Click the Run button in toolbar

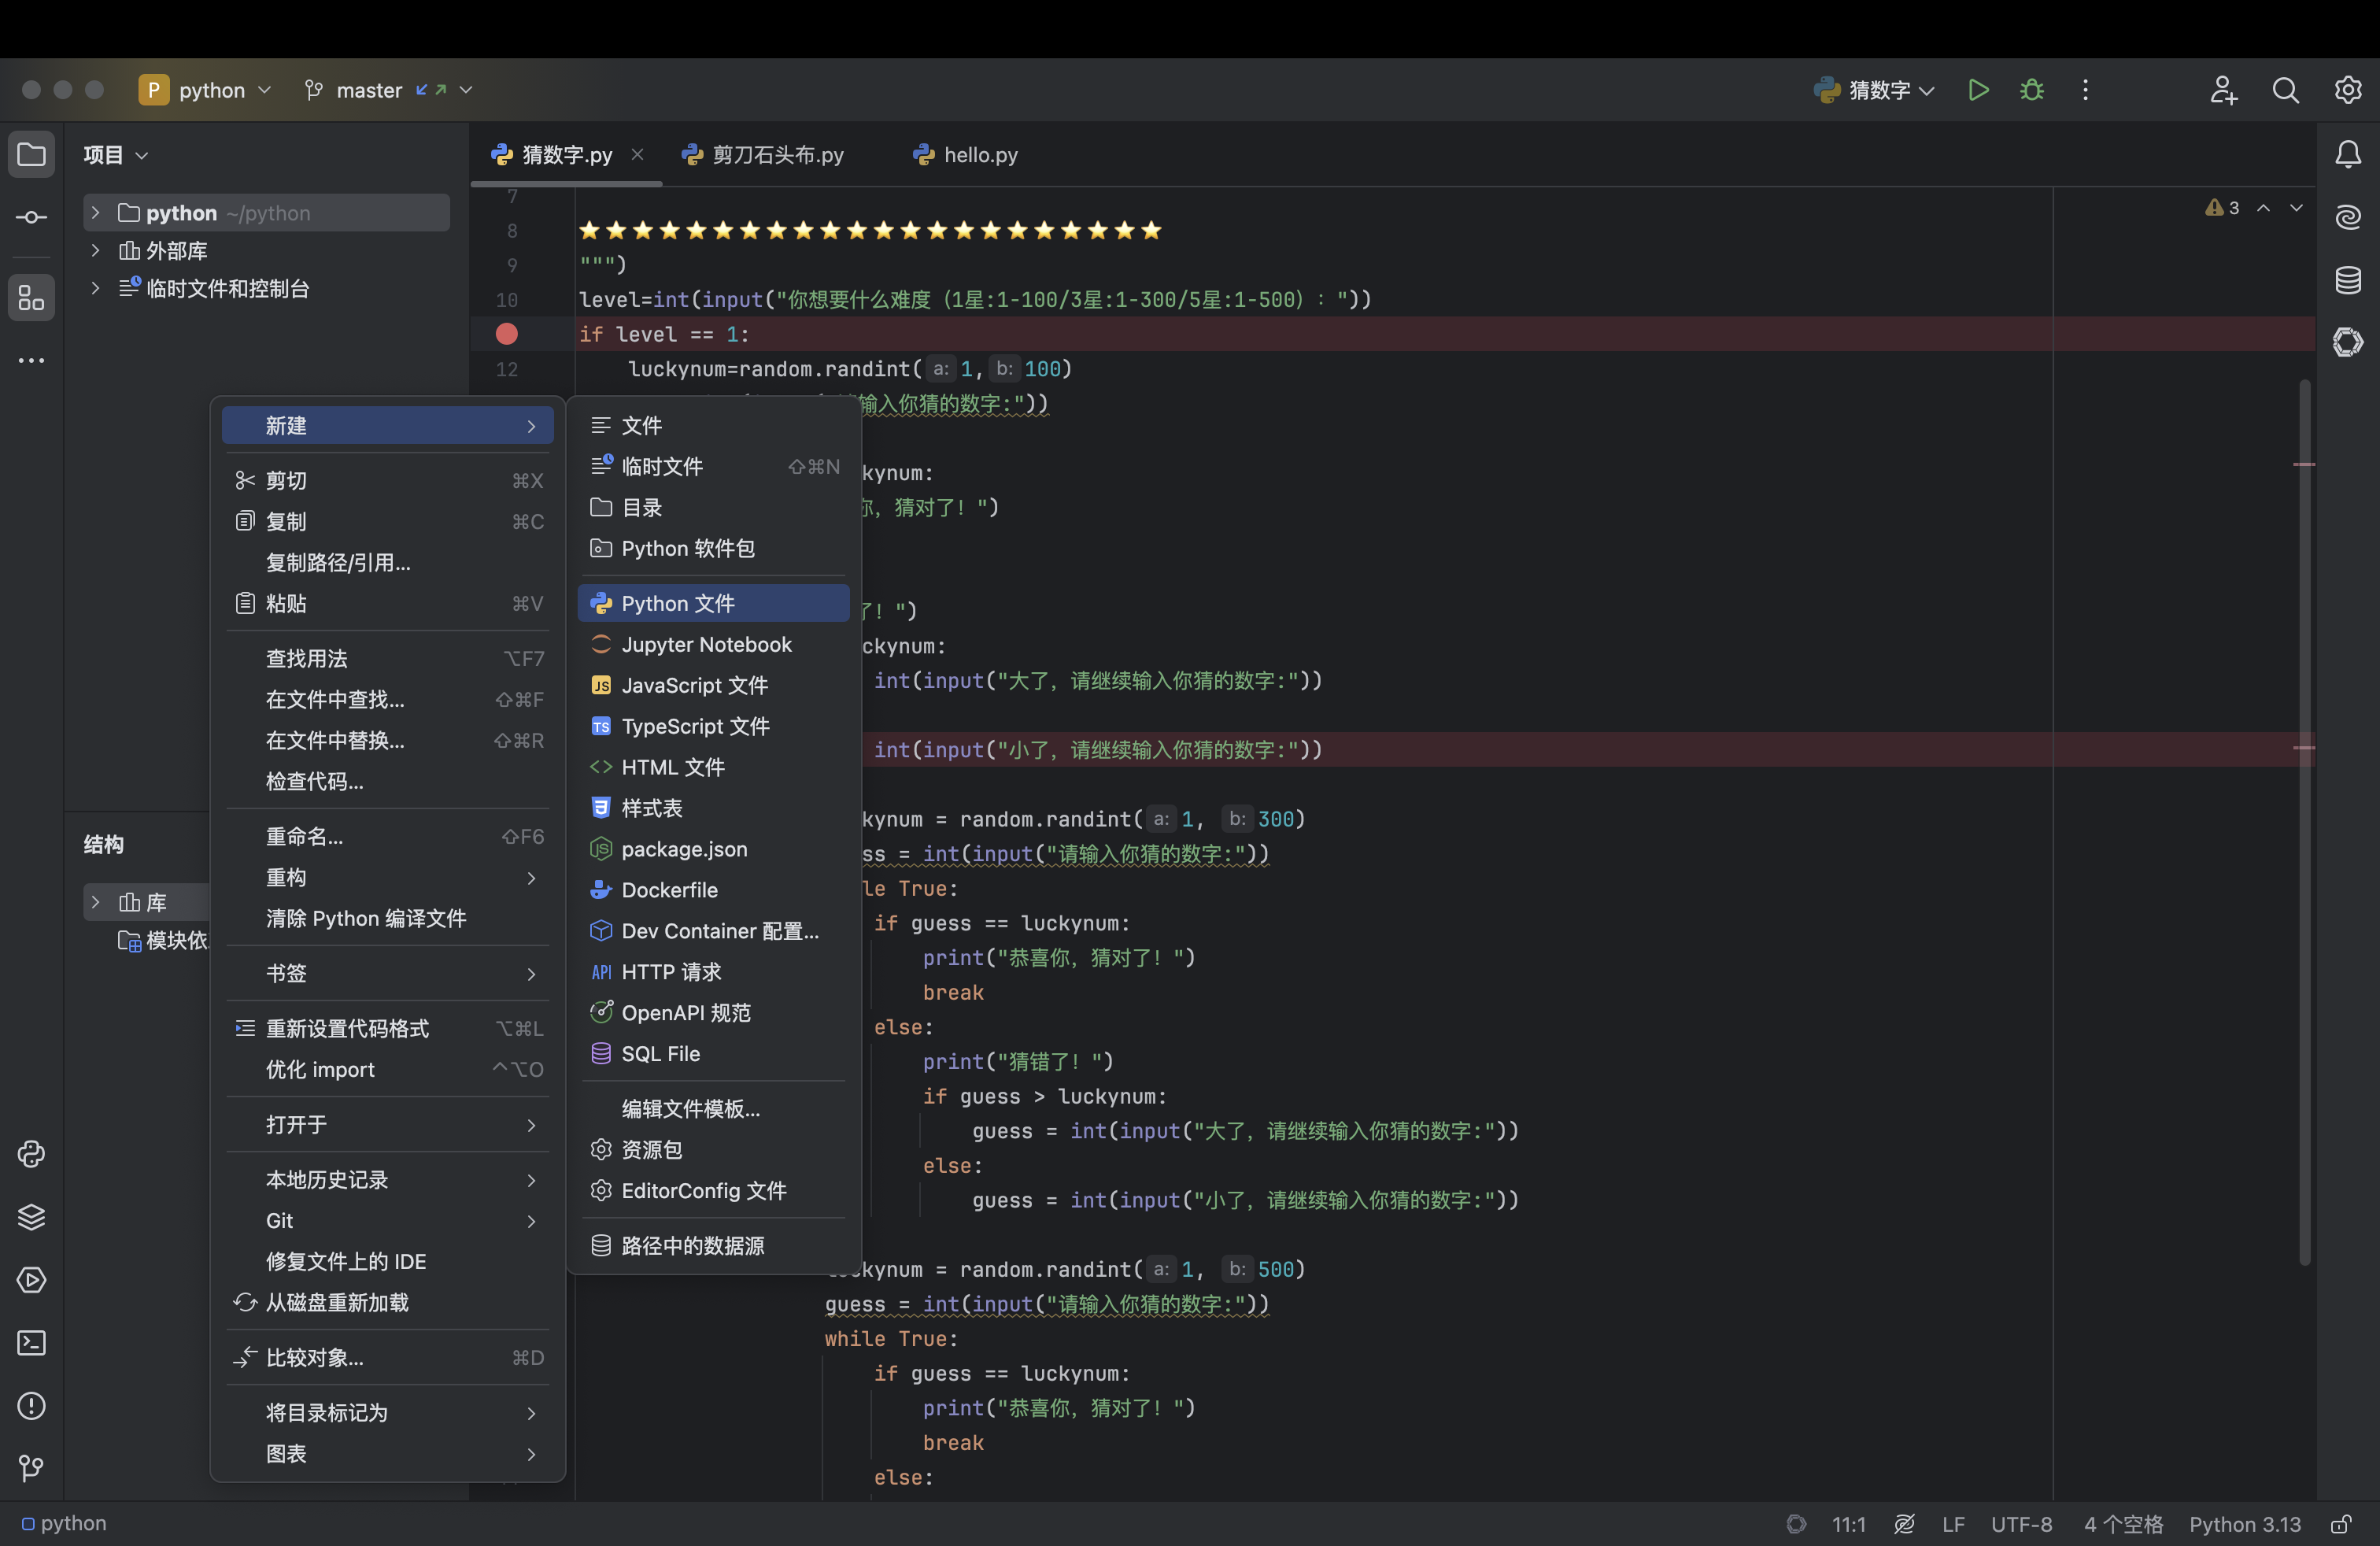tap(1978, 90)
